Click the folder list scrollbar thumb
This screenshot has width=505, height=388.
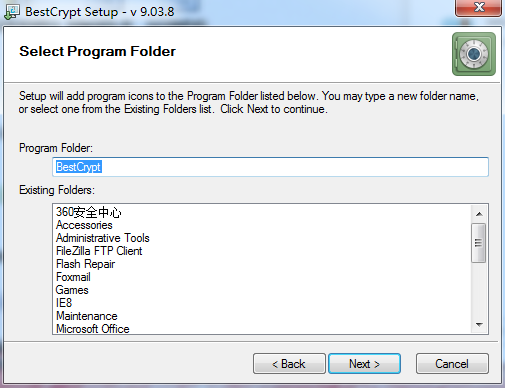[x=479, y=243]
